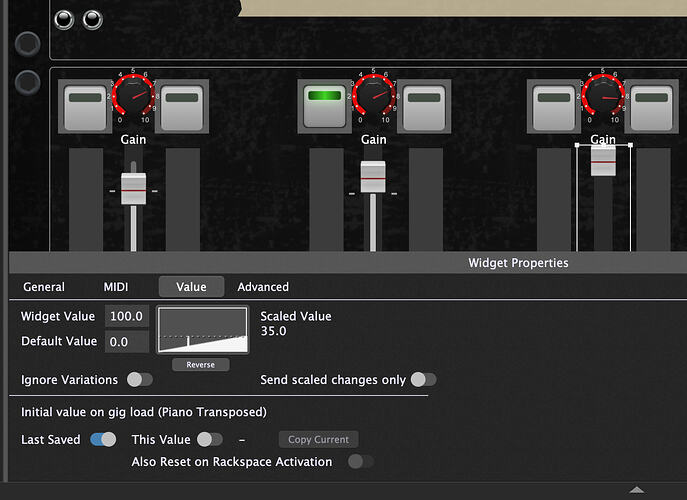687x500 pixels.
Task: Enable the This Value switch
Action: (x=210, y=439)
